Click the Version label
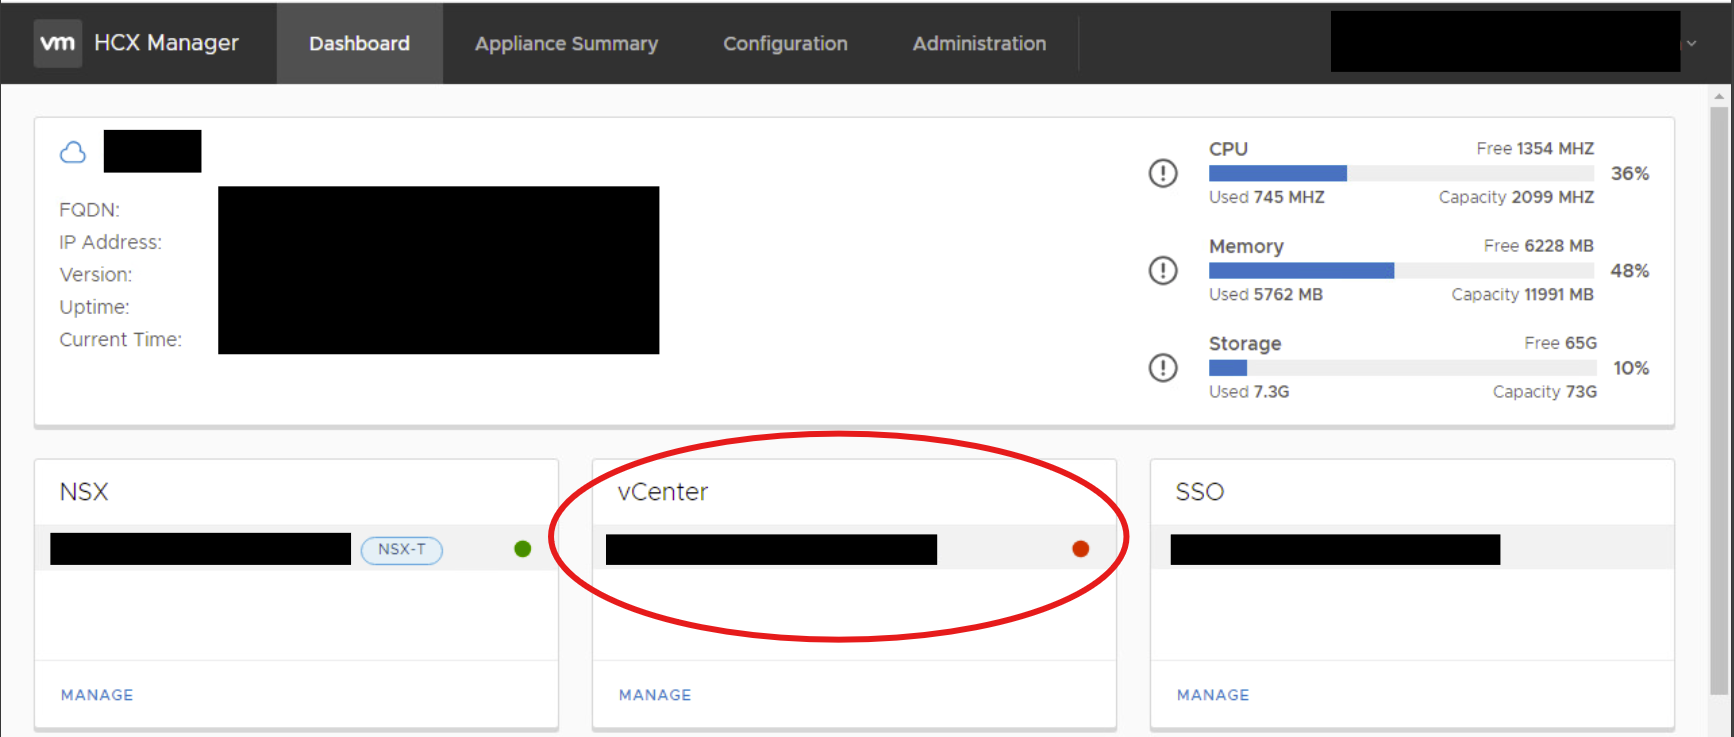The height and width of the screenshot is (737, 1734). pyautogui.click(x=95, y=274)
